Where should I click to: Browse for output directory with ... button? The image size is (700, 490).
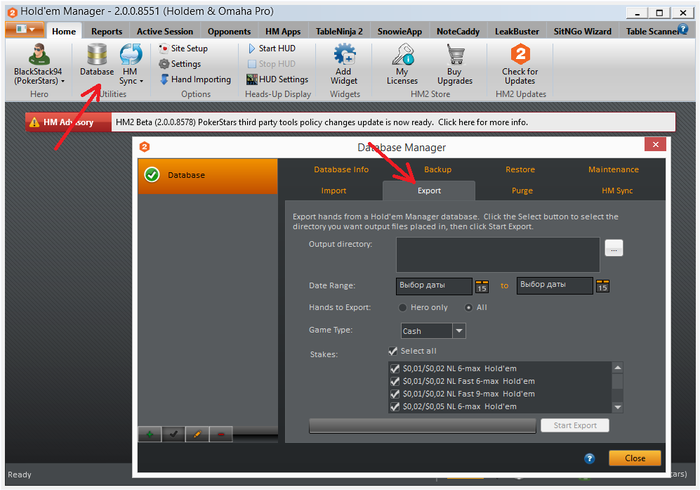tap(614, 248)
